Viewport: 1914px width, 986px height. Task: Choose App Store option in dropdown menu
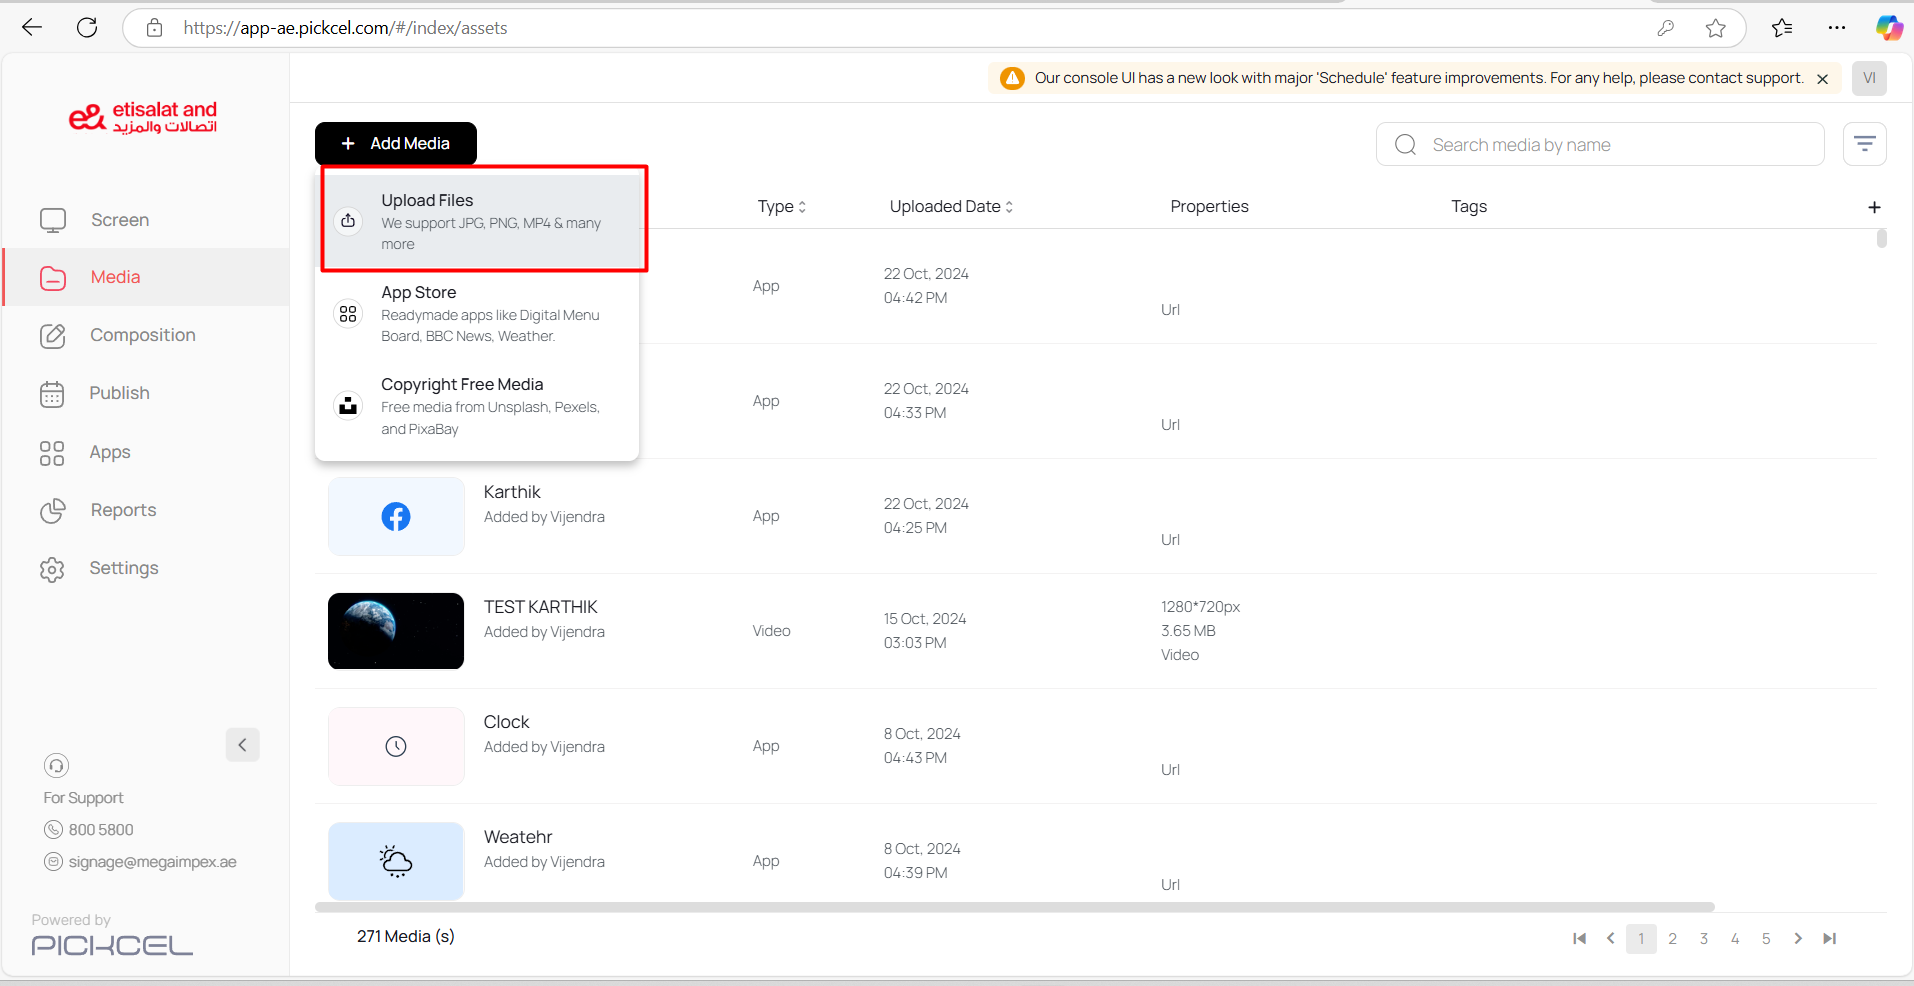(x=478, y=313)
